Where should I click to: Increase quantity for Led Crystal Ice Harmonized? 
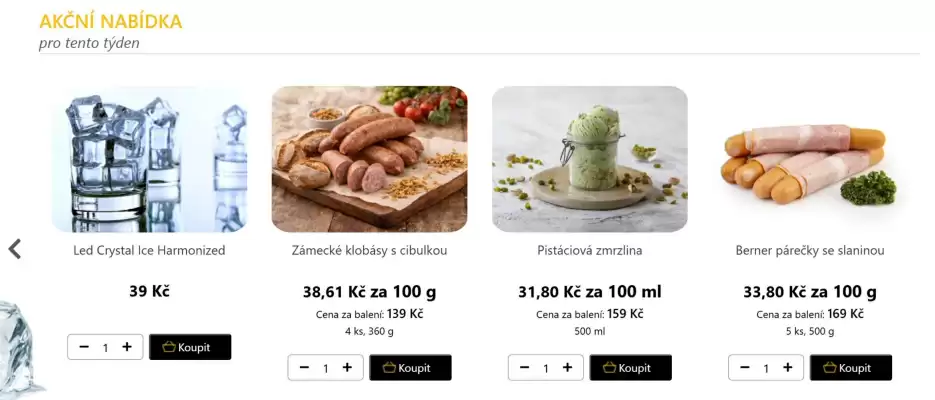click(127, 347)
